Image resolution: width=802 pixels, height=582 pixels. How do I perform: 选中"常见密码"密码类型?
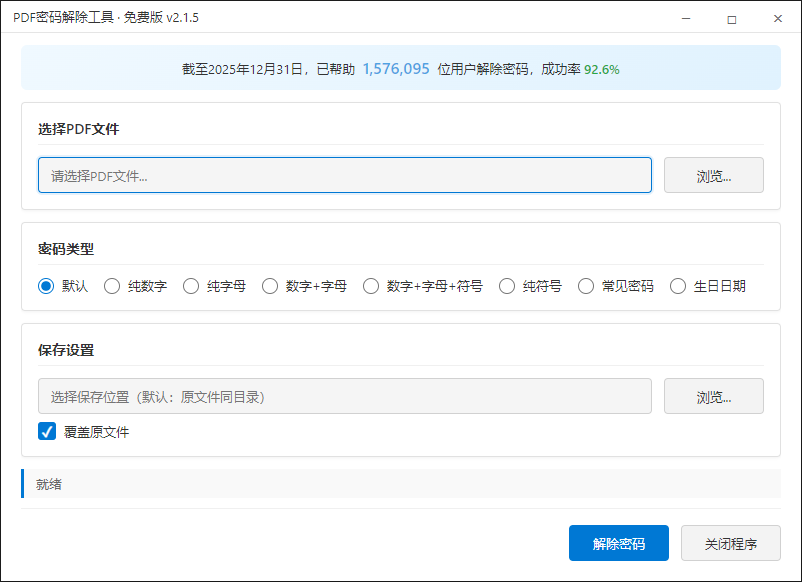pos(586,286)
